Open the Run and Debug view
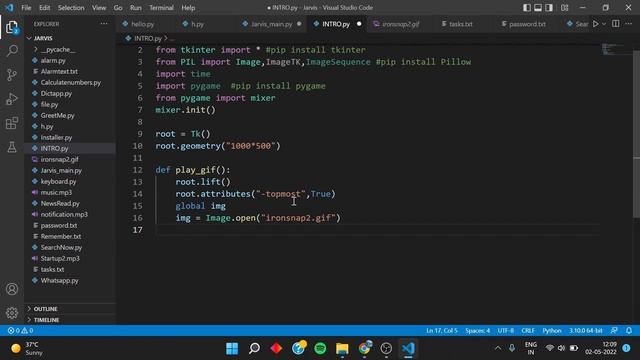640x360 pixels. [x=12, y=99]
